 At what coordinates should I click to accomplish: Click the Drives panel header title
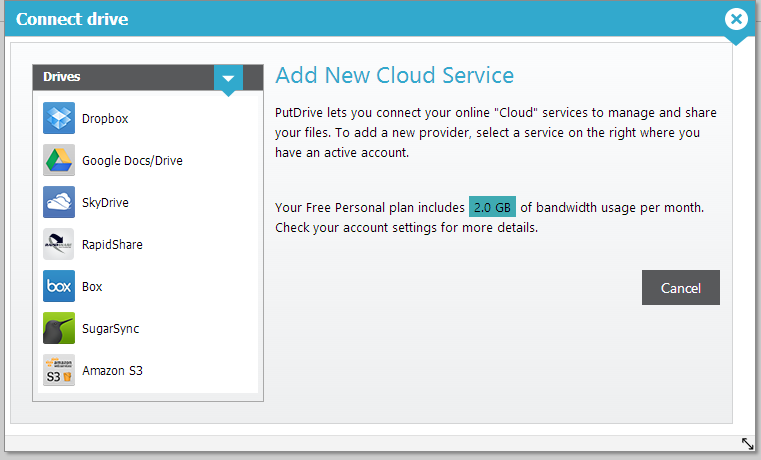pos(62,77)
